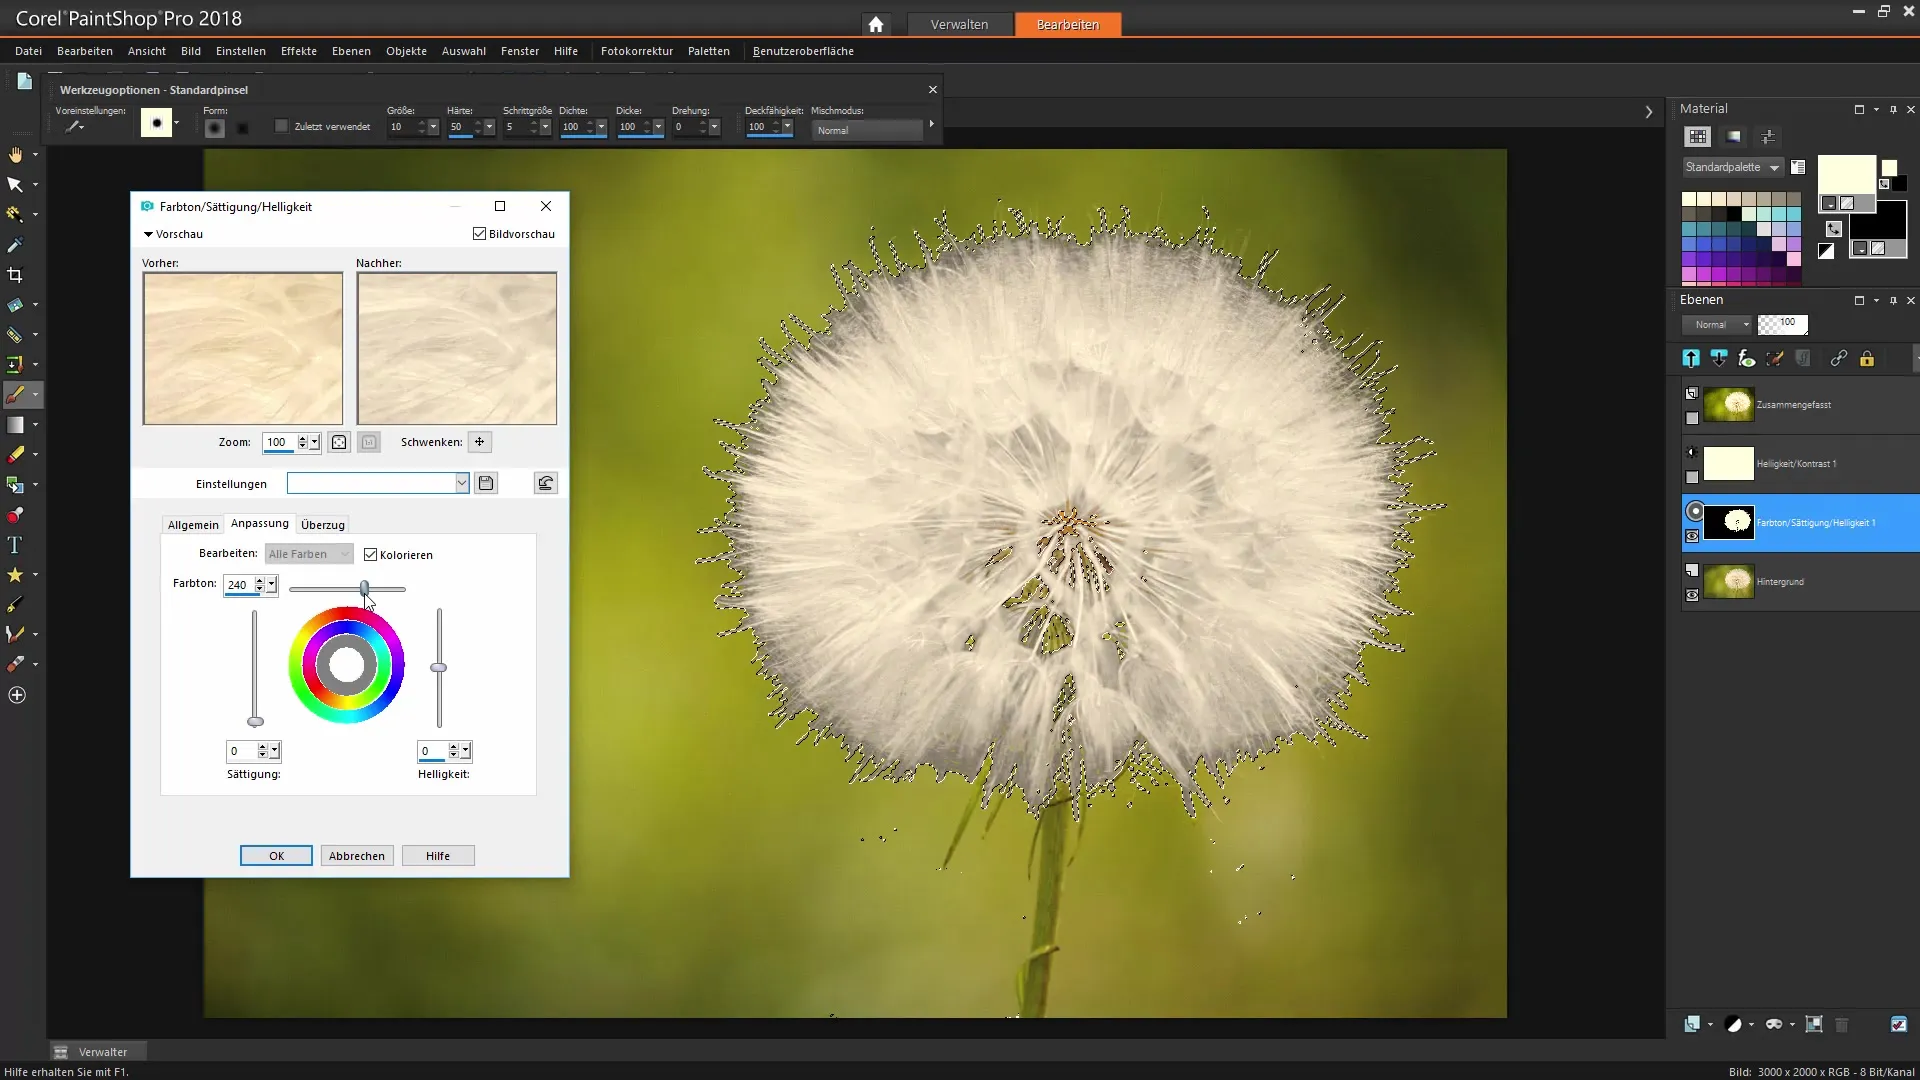The image size is (1920, 1080).
Task: Click the Abbrechen button
Action: point(357,856)
